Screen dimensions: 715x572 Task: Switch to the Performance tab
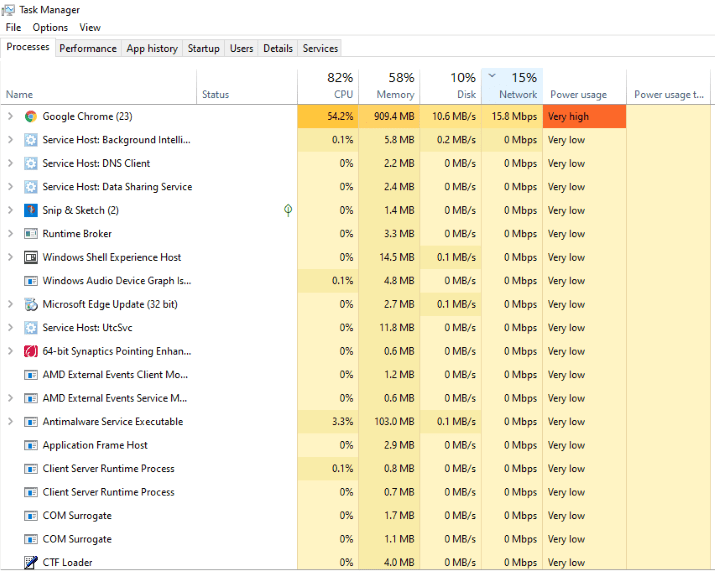tap(88, 48)
